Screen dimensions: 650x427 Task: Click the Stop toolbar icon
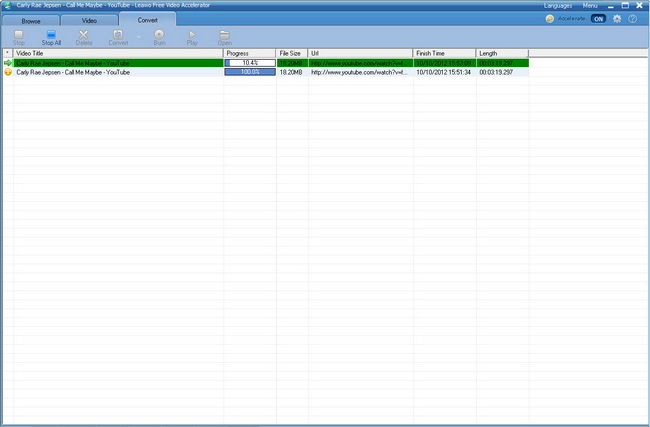point(19,34)
